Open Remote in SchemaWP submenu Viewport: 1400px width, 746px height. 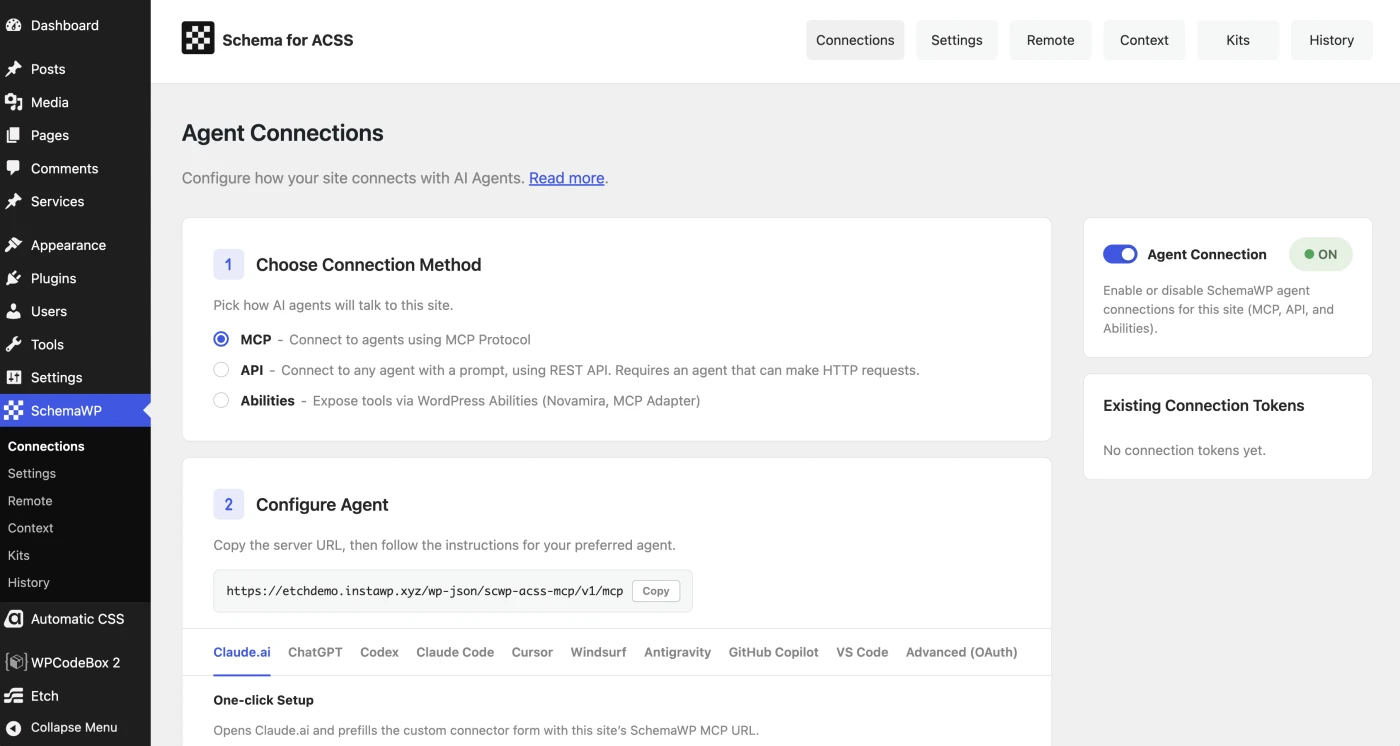point(30,500)
